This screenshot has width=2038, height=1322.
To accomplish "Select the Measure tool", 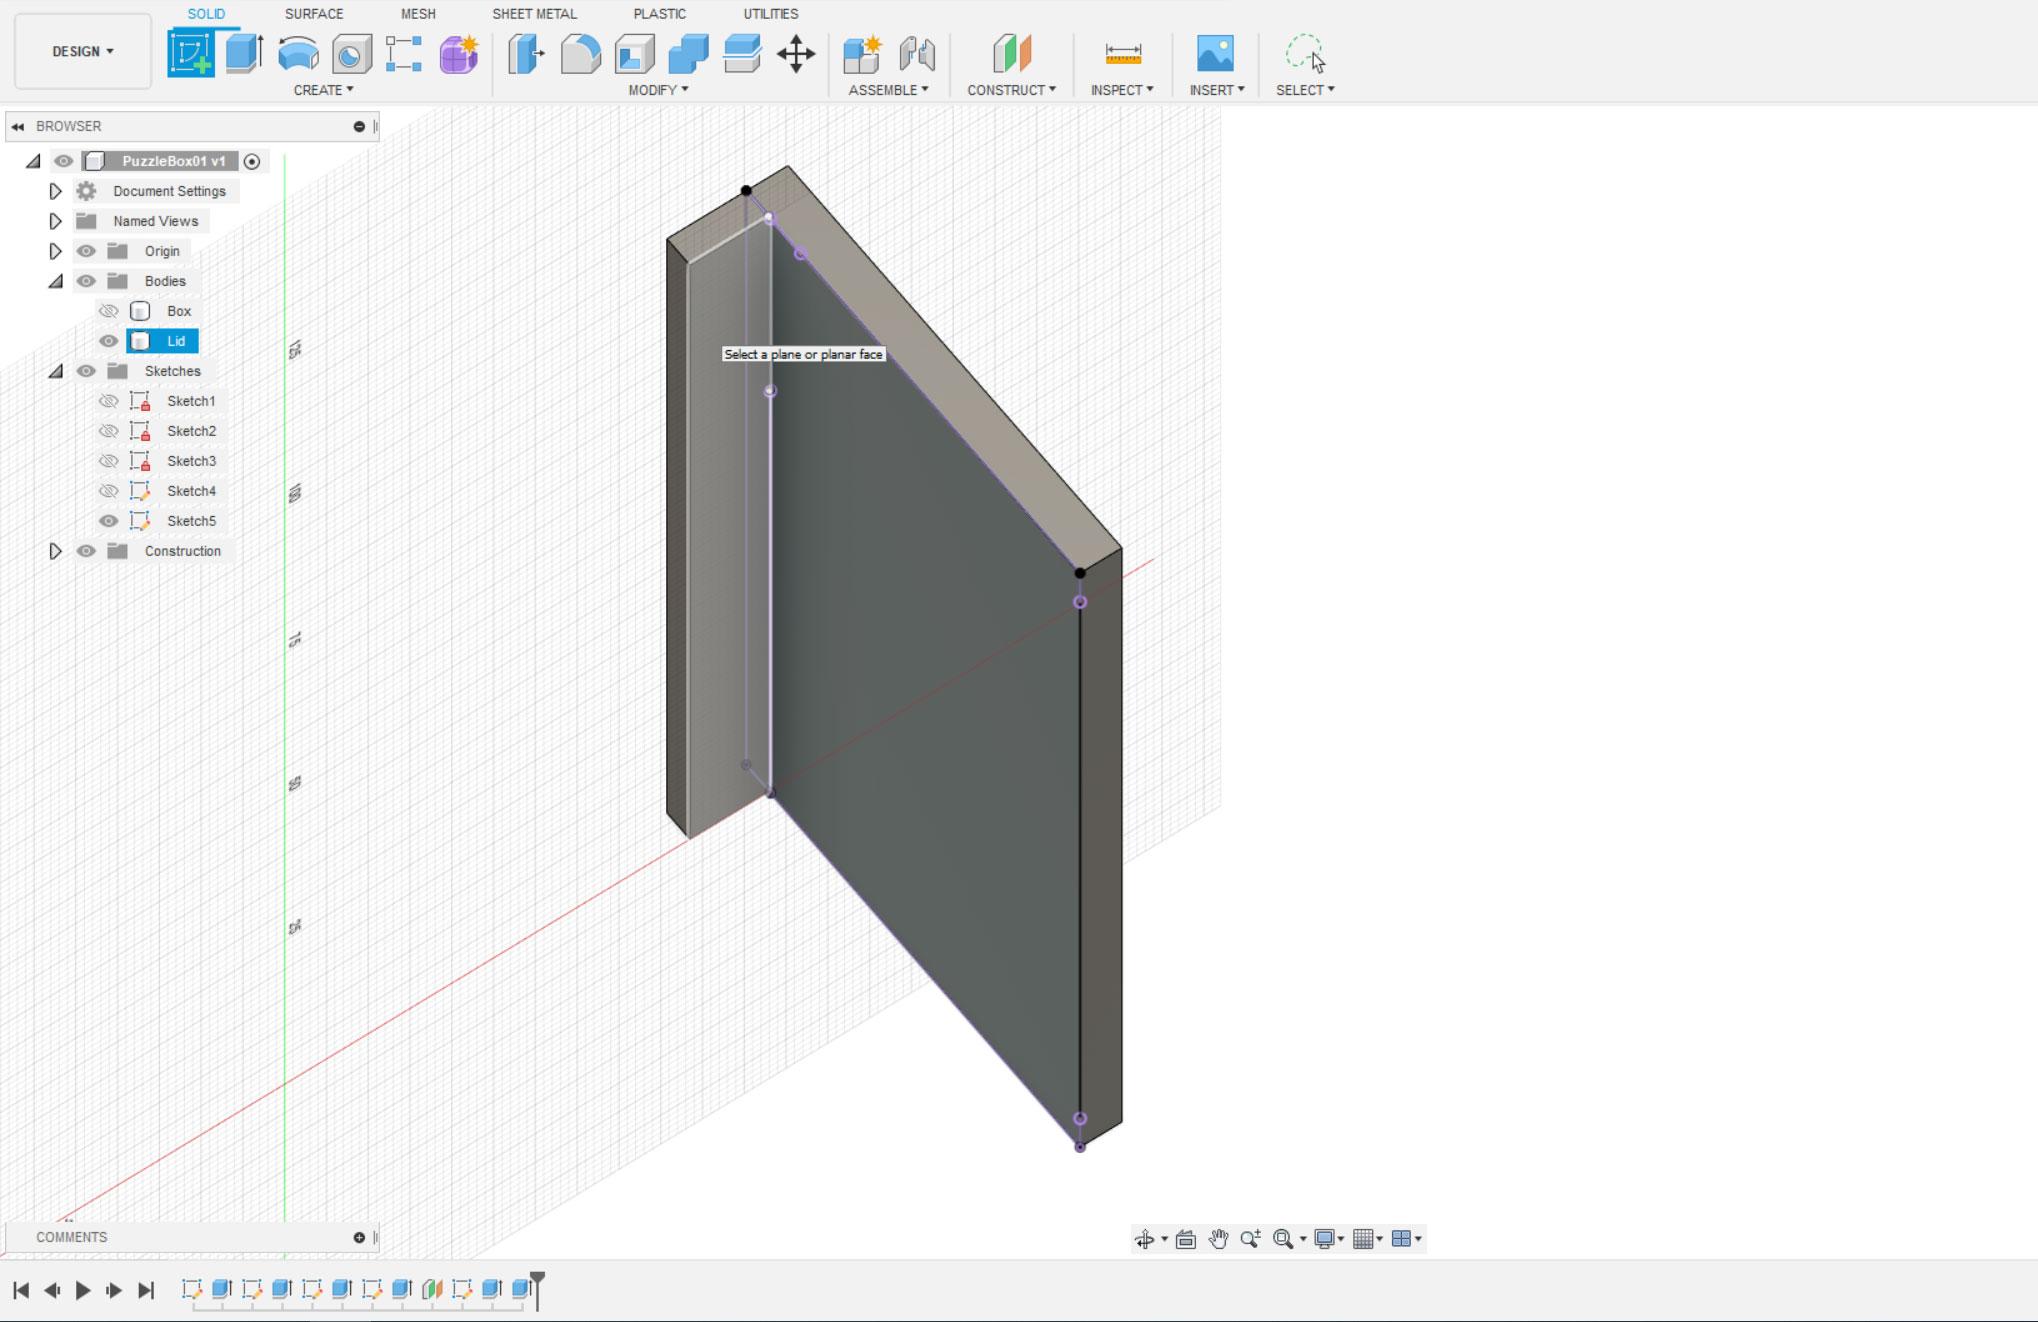I will (1123, 54).
